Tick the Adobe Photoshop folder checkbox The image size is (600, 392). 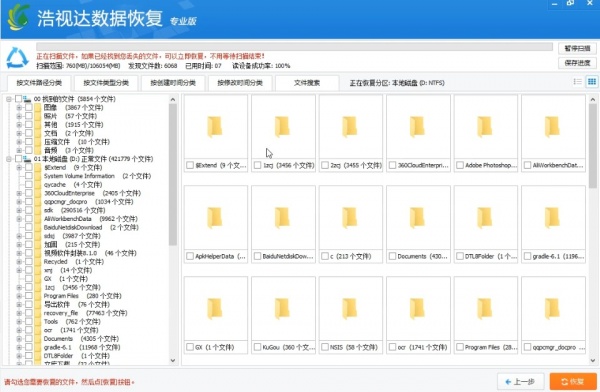click(460, 165)
